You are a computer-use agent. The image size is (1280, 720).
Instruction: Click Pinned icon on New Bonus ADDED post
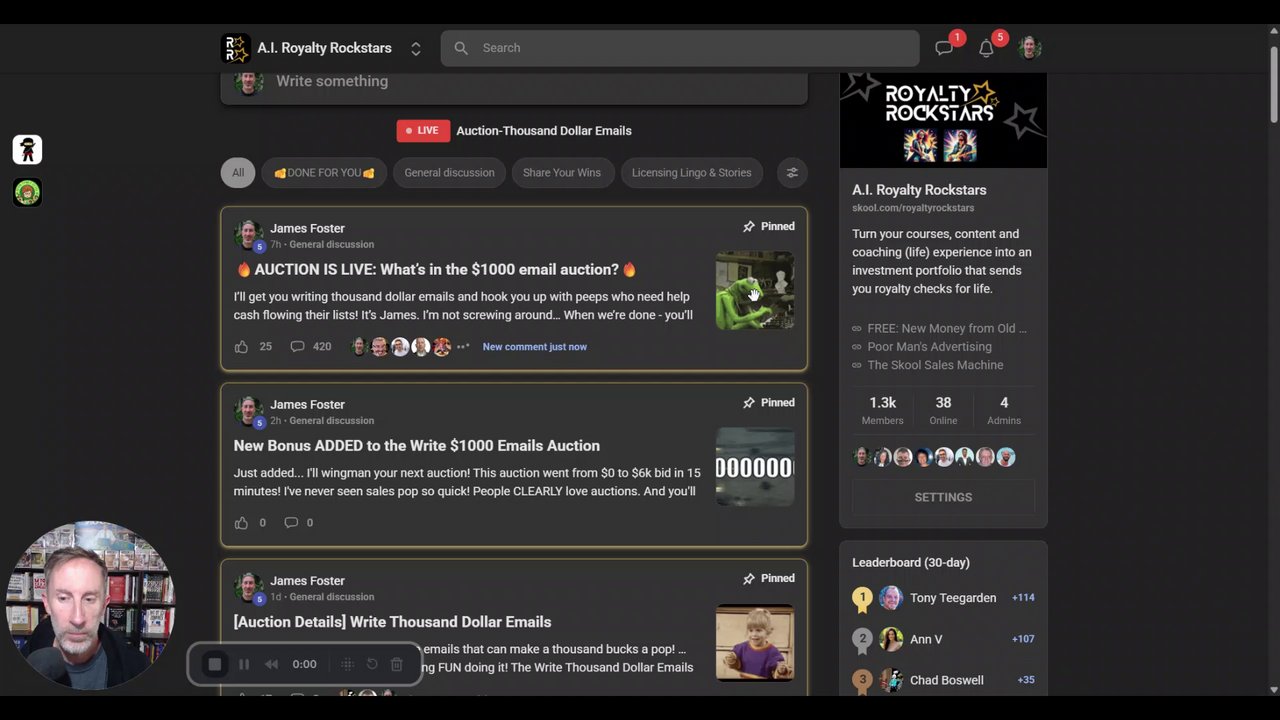(749, 402)
